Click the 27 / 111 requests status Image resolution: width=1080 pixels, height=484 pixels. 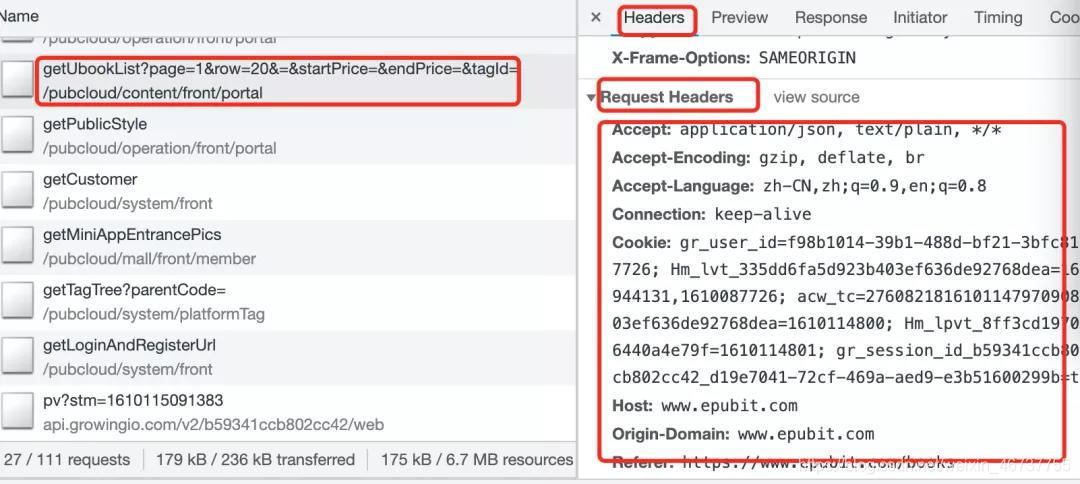pos(67,460)
